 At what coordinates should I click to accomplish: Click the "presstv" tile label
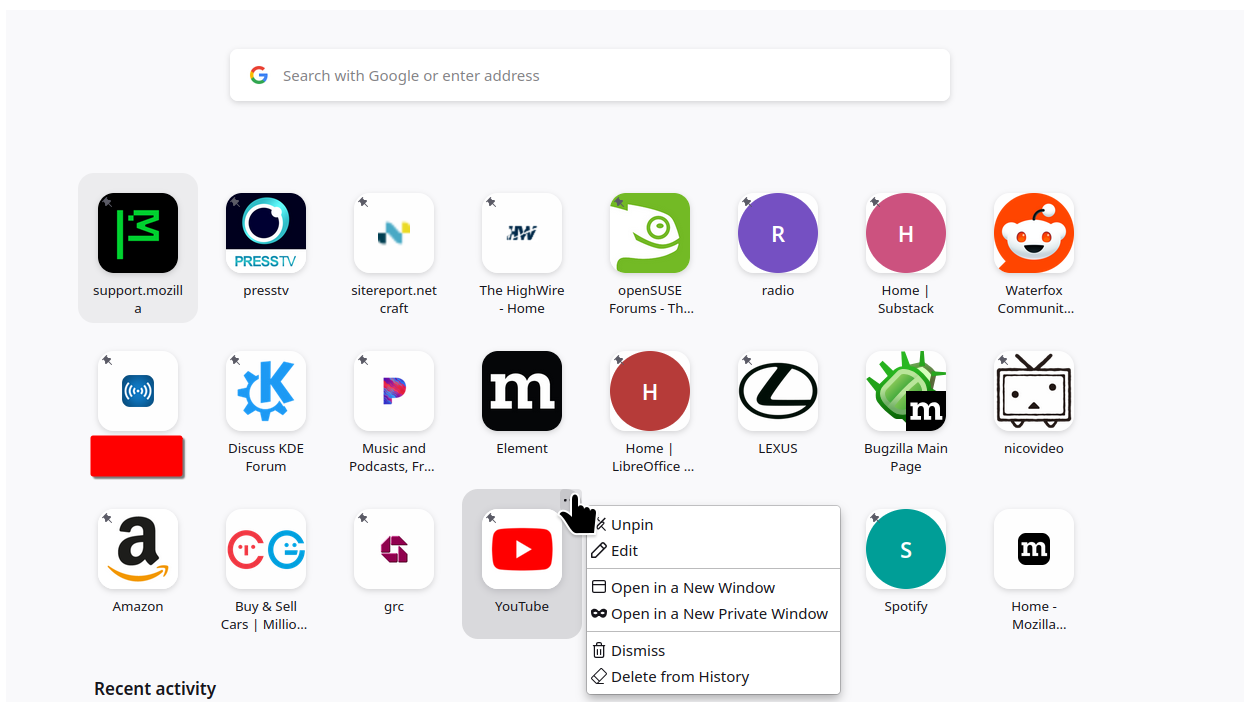(x=266, y=290)
